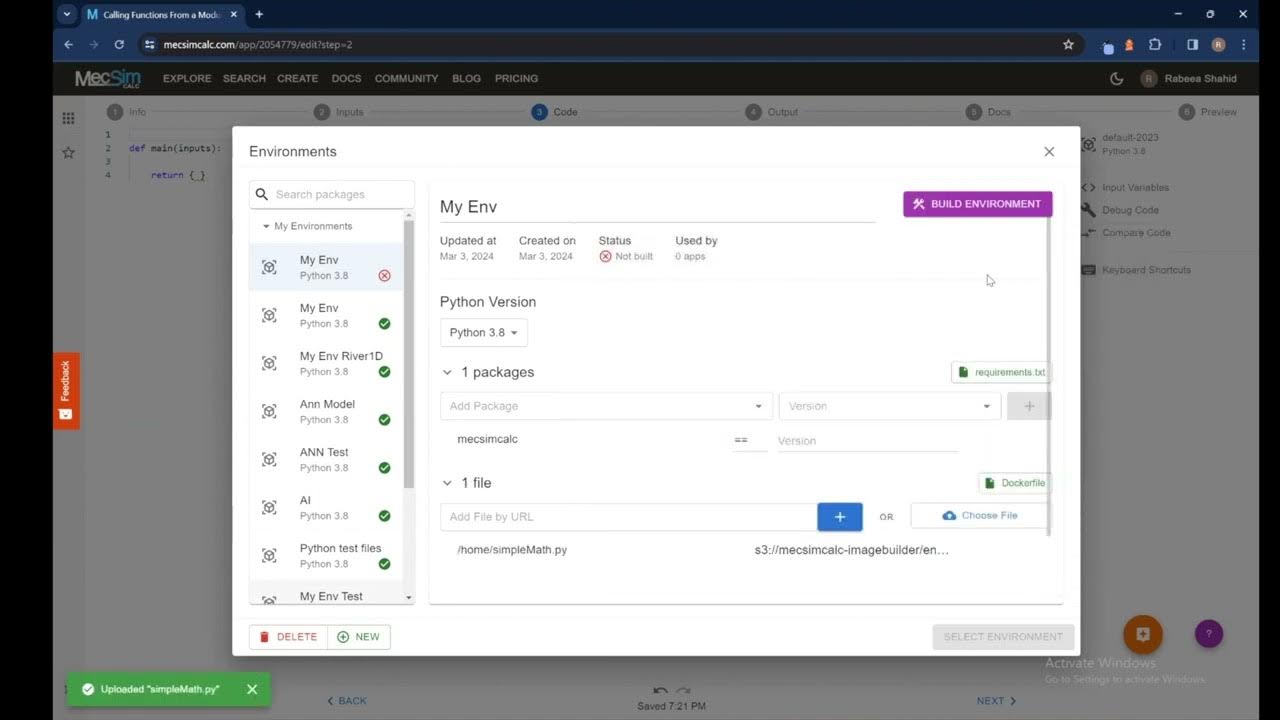Click the Select Environment button

1003,637
